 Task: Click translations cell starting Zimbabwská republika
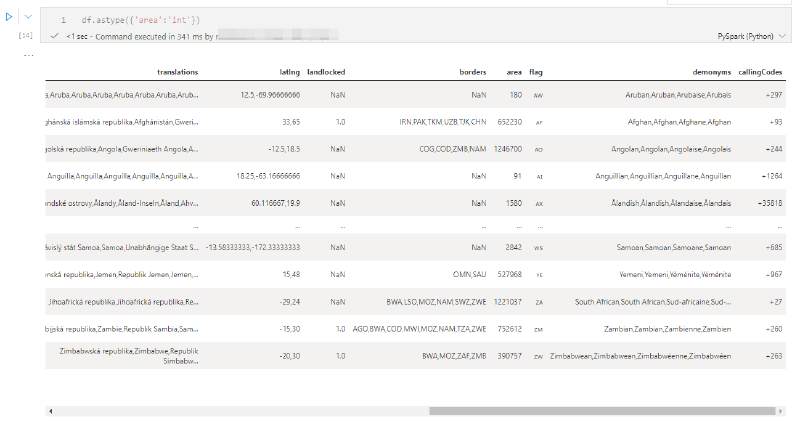(x=129, y=356)
